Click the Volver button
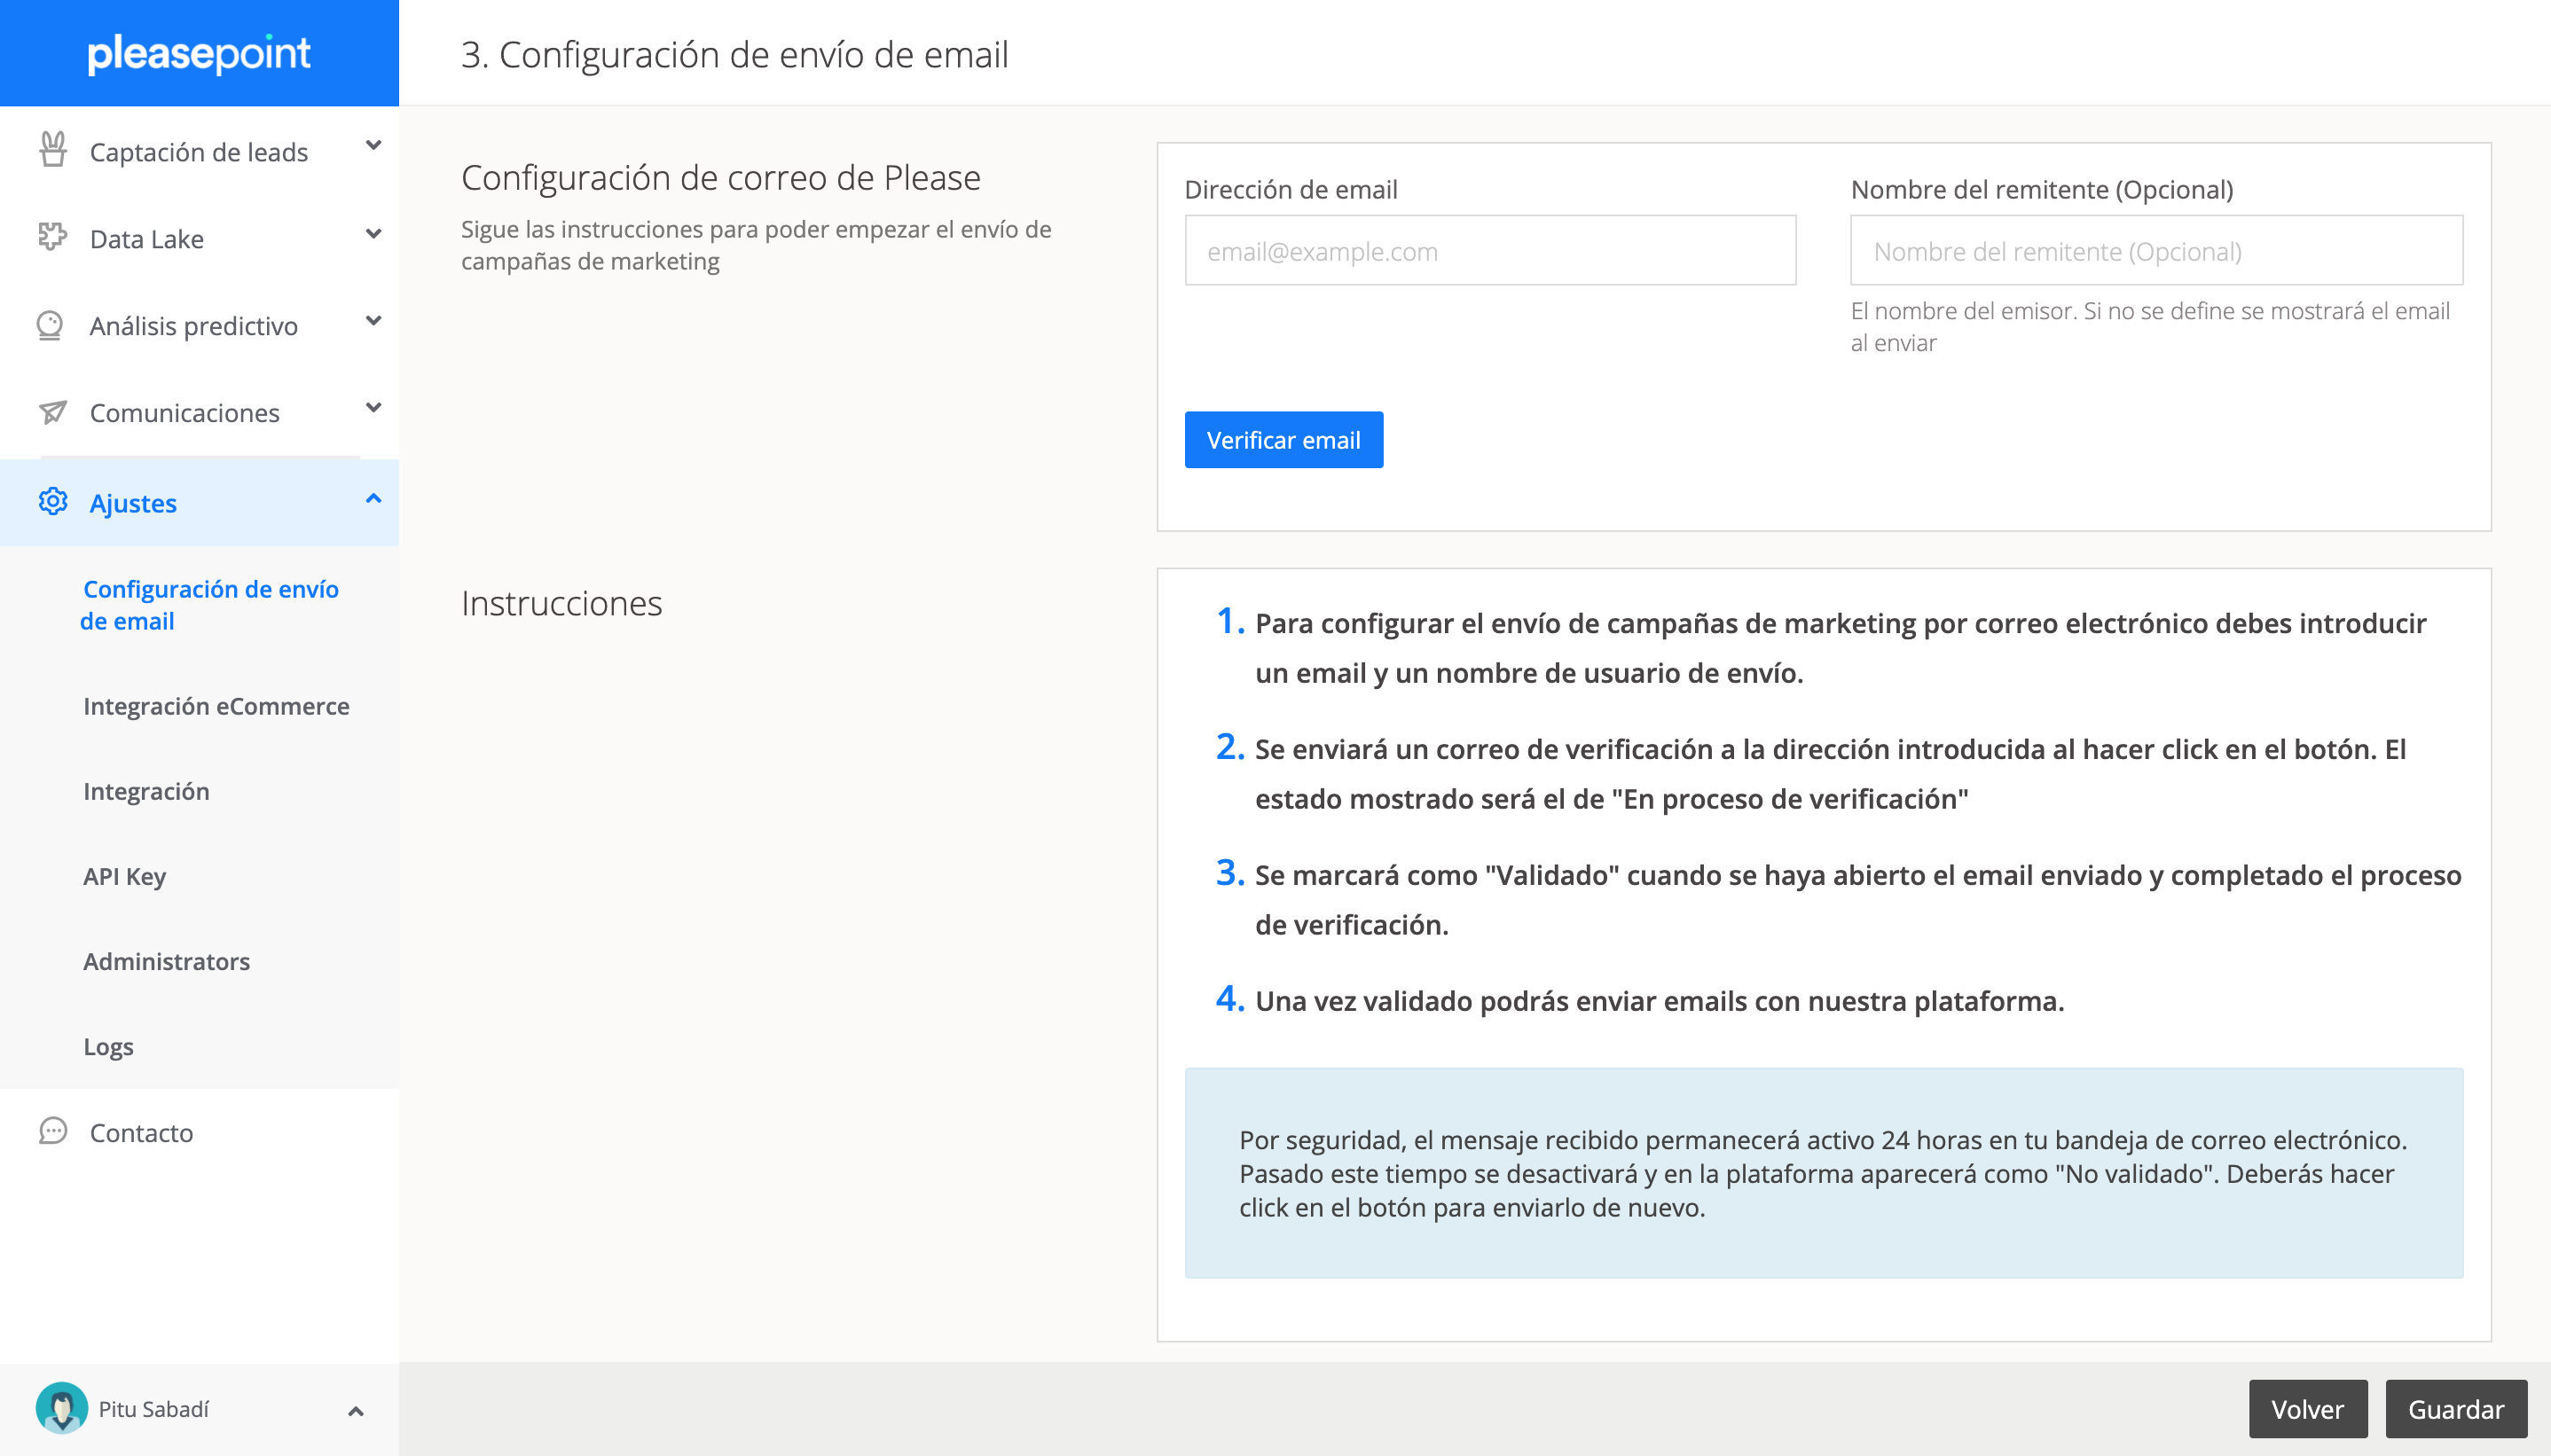 coord(2307,1409)
